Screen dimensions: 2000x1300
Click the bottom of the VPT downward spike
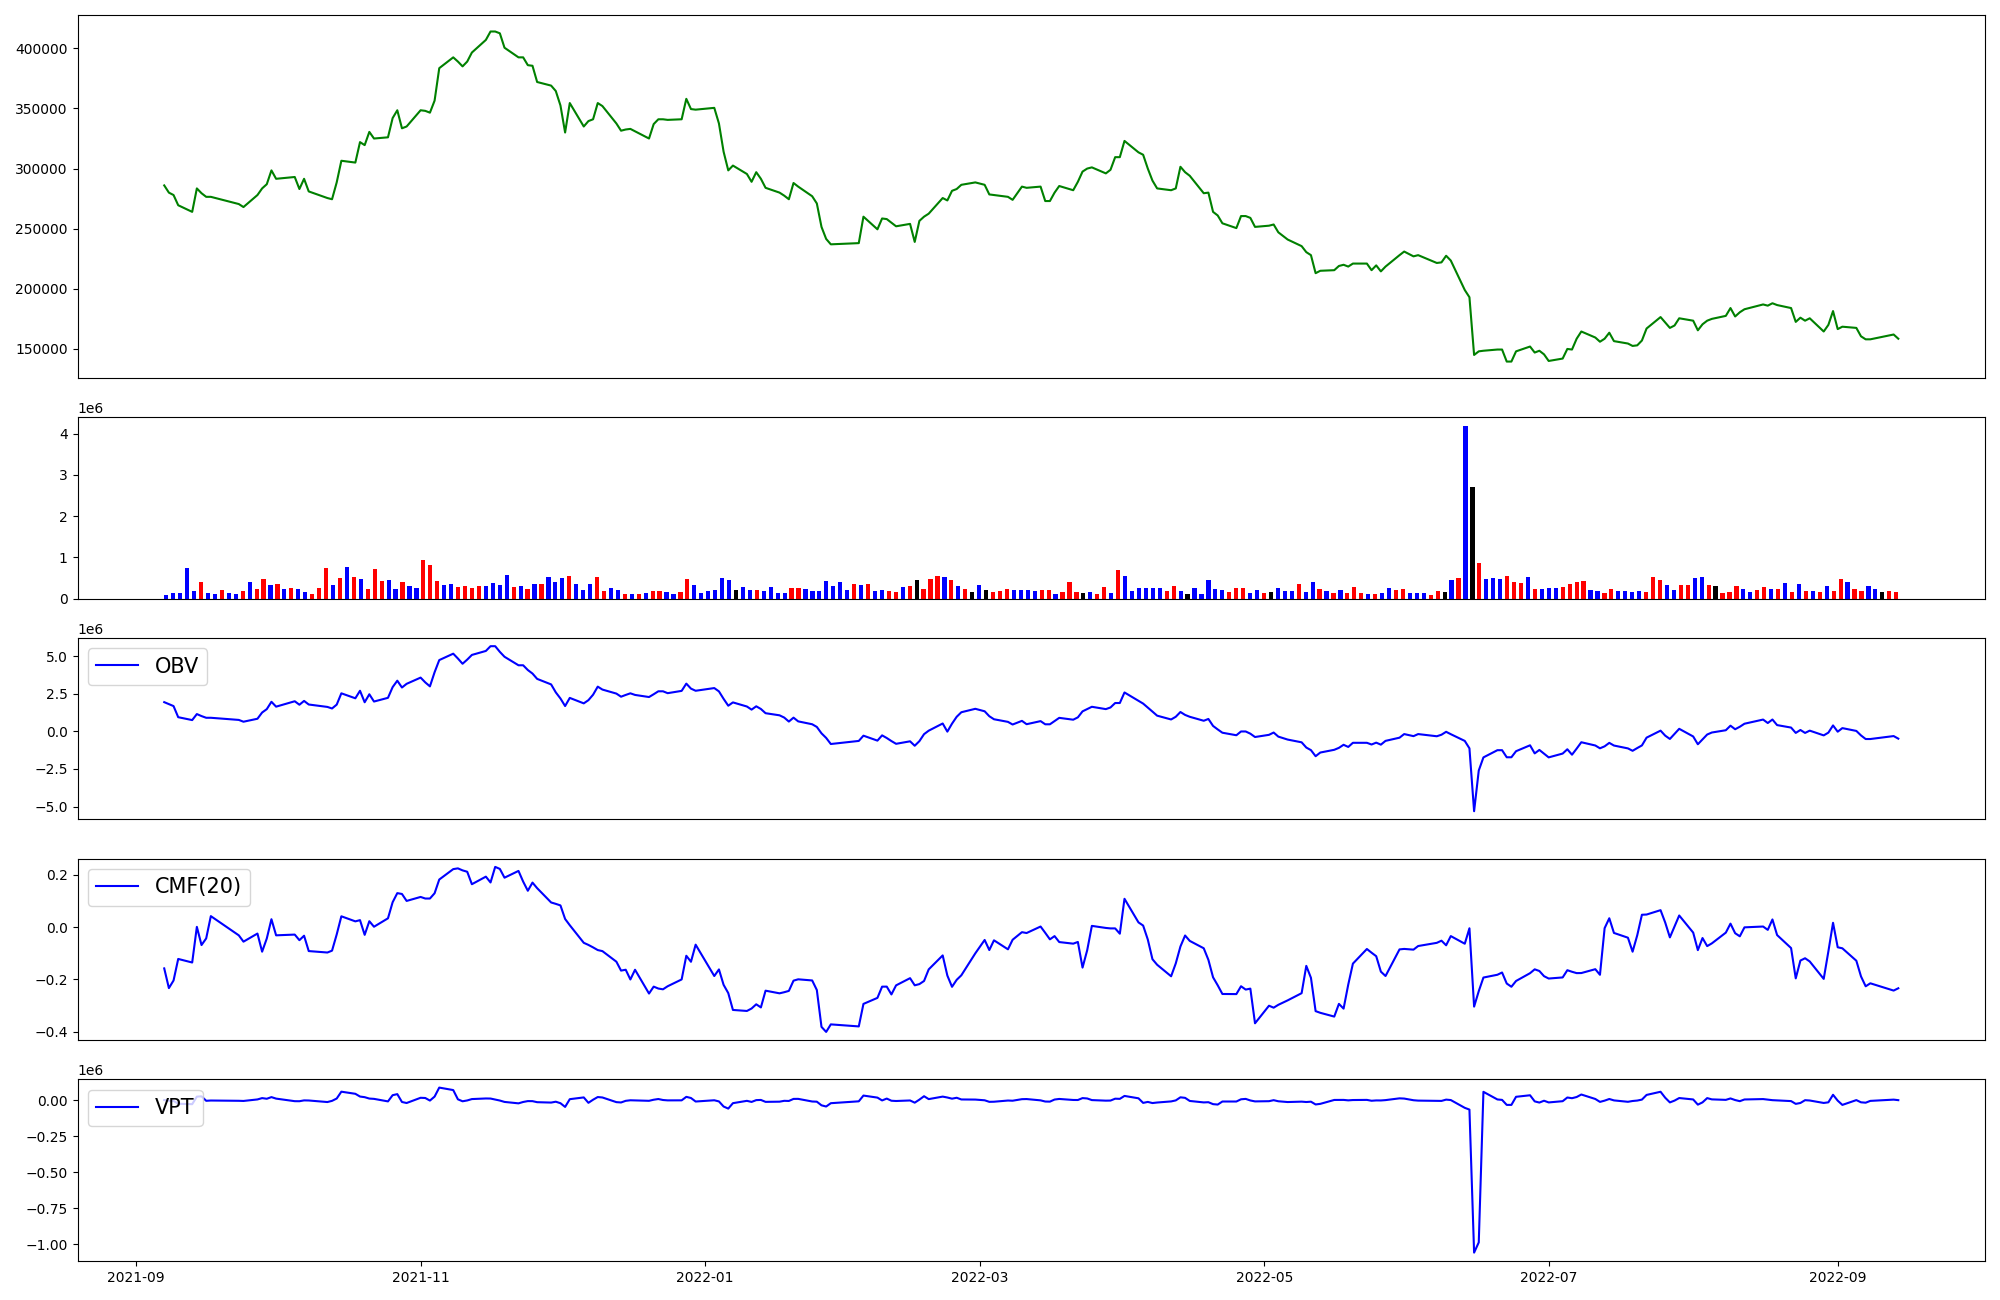coord(1474,1252)
